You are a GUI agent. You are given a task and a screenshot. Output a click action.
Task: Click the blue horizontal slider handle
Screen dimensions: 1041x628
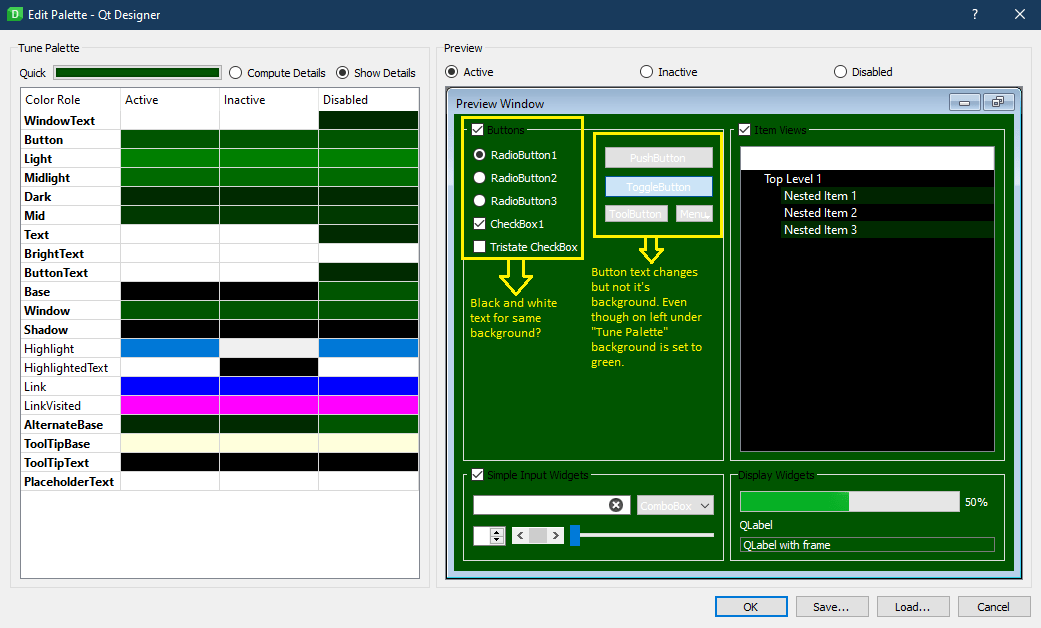tap(575, 535)
